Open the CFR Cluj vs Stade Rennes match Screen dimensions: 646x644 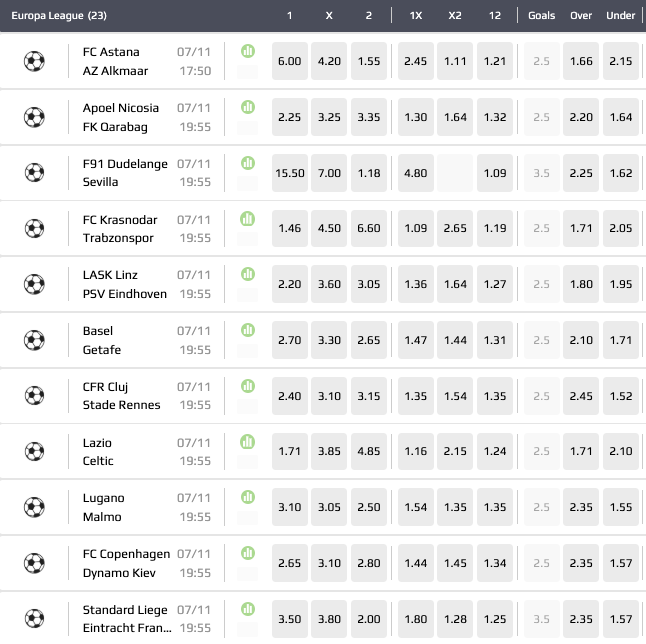(x=120, y=396)
